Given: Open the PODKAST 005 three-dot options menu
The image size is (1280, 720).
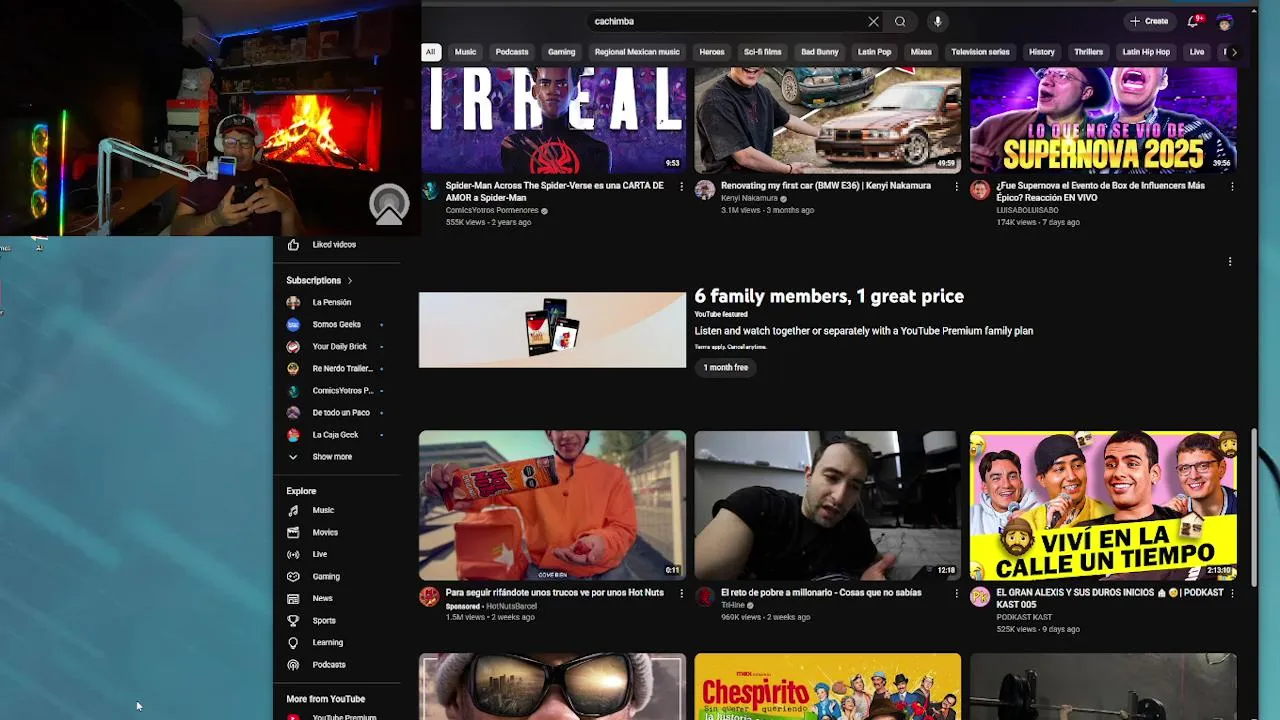Looking at the screenshot, I should pyautogui.click(x=1232, y=593).
